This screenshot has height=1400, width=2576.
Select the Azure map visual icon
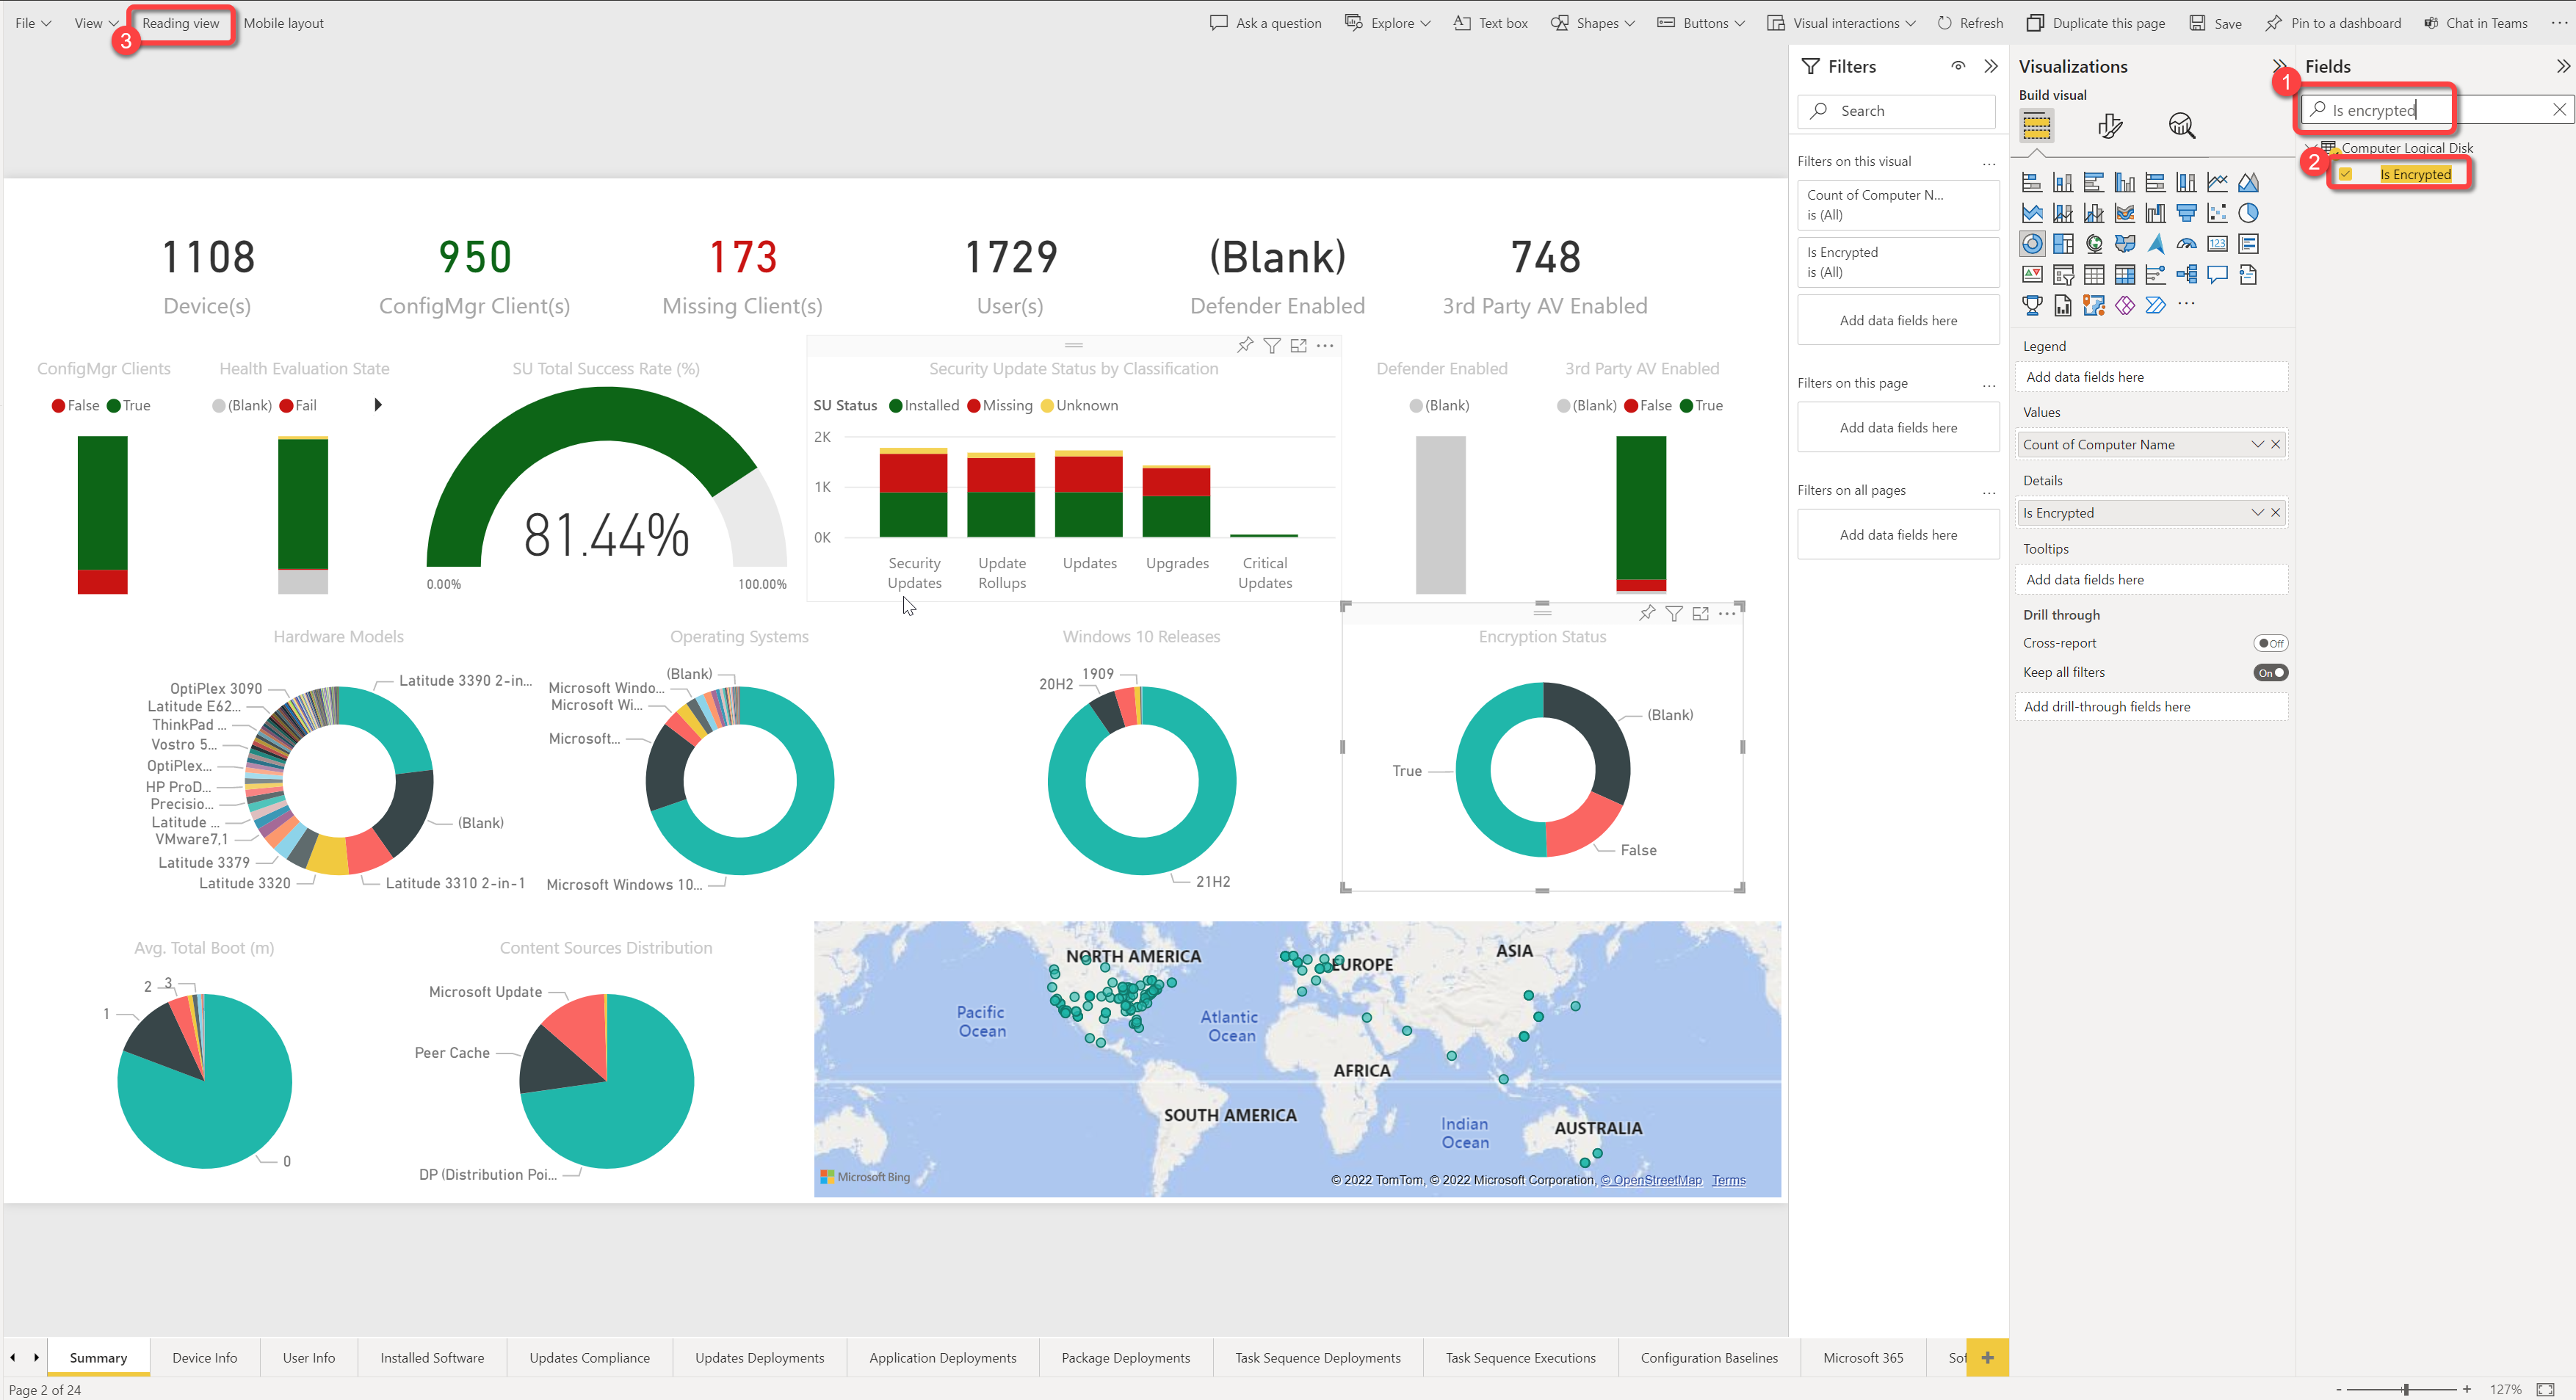point(2156,244)
